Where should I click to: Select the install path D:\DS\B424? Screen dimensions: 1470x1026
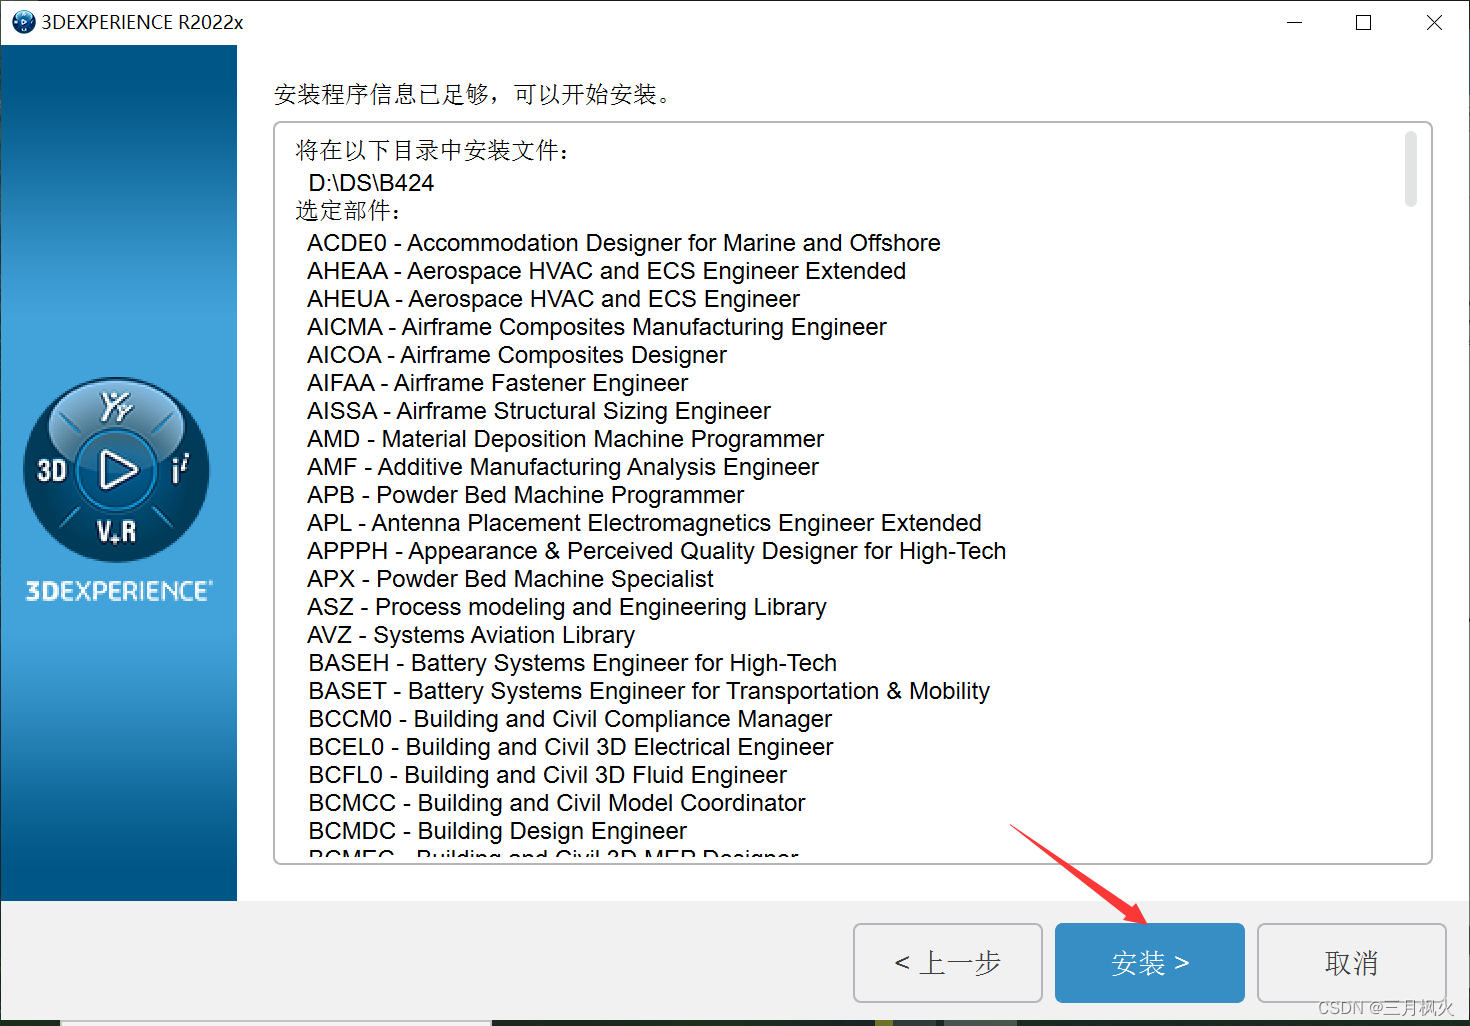point(371,183)
